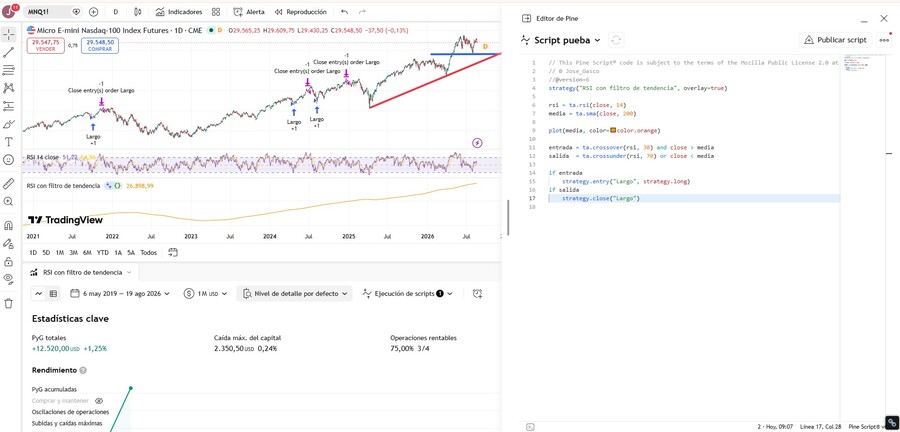Select the 5D time range
The height and width of the screenshot is (432, 900).
click(46, 252)
